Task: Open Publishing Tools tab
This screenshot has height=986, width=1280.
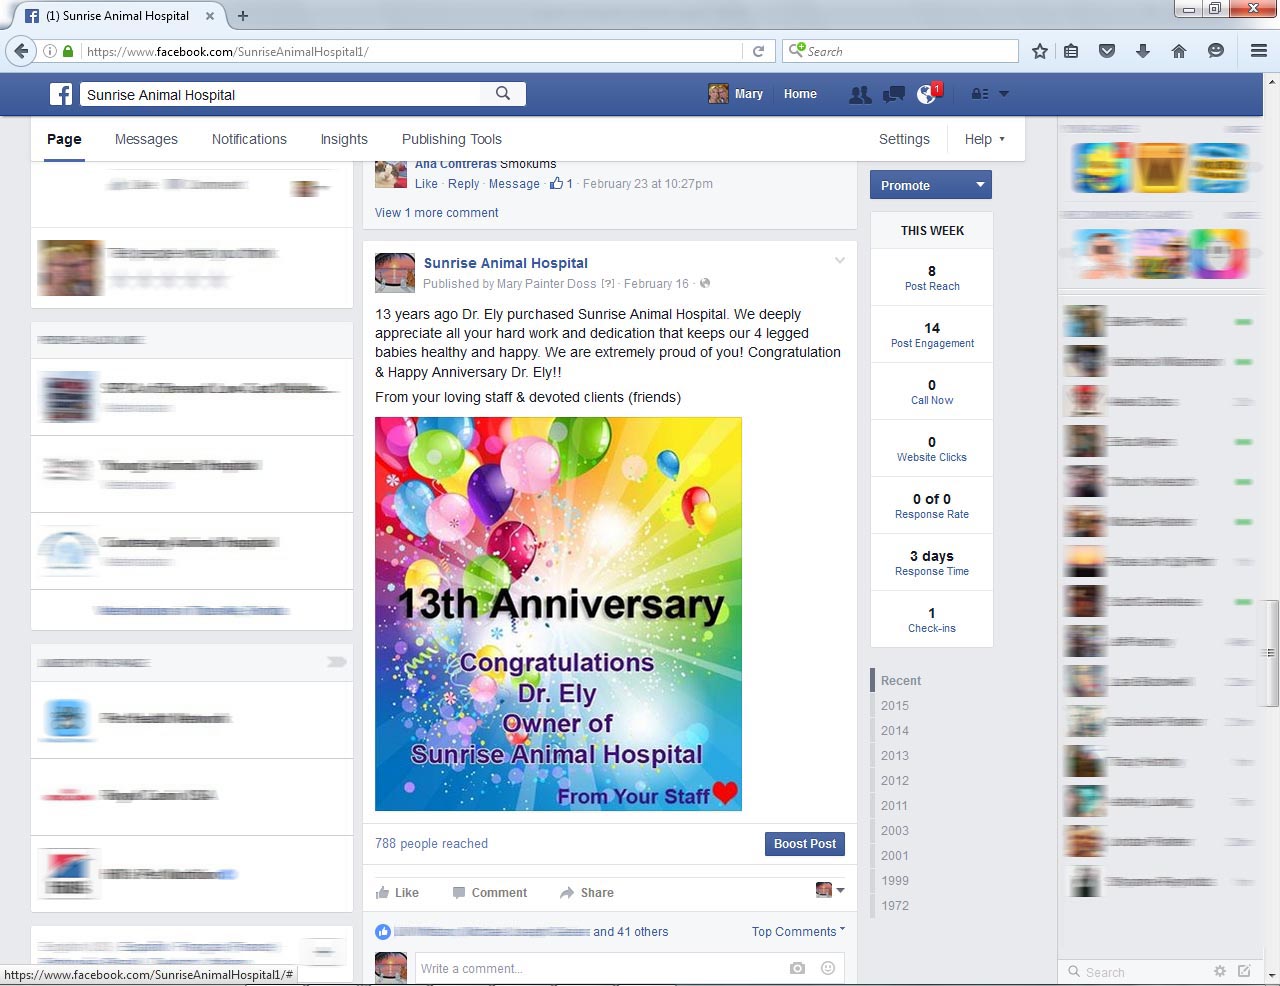Action: click(x=452, y=139)
